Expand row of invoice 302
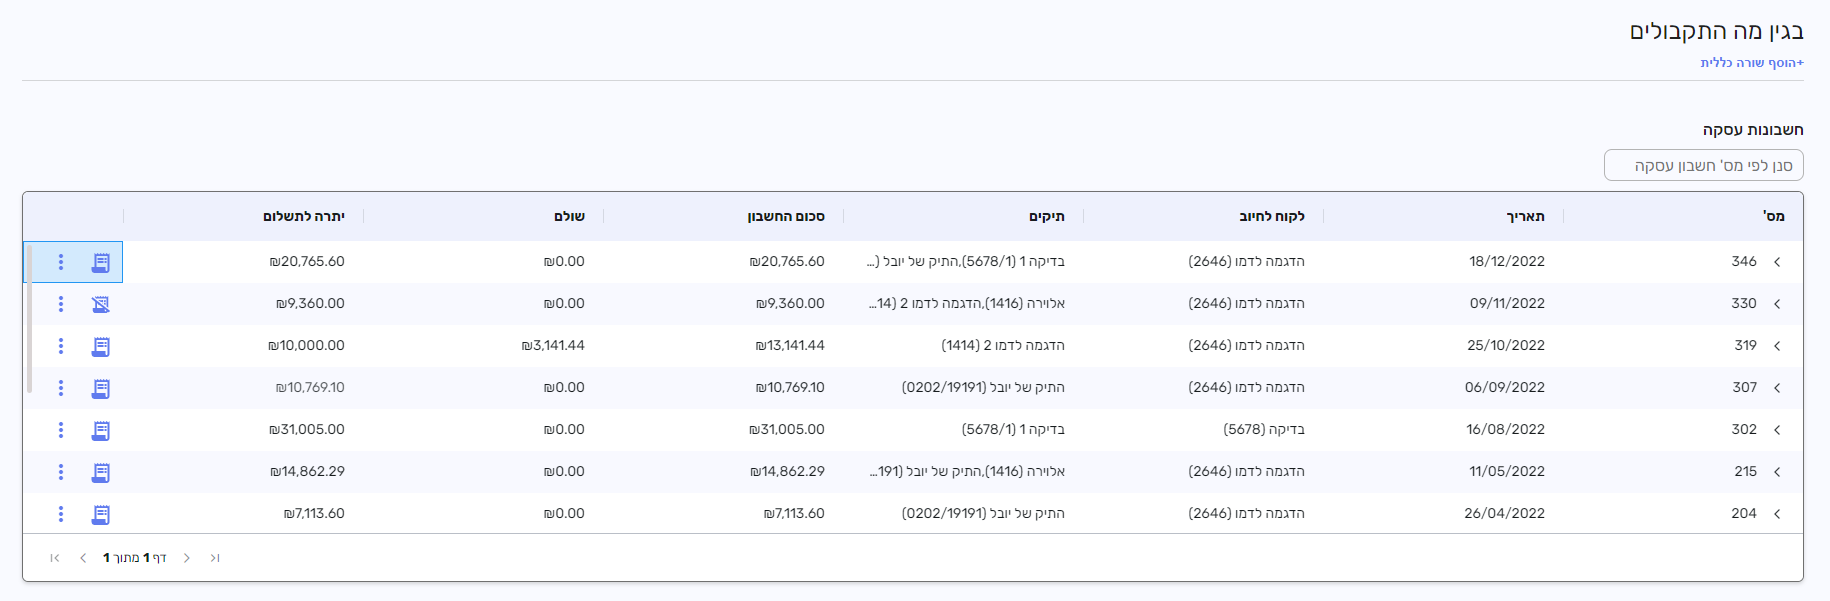 [x=1777, y=430]
